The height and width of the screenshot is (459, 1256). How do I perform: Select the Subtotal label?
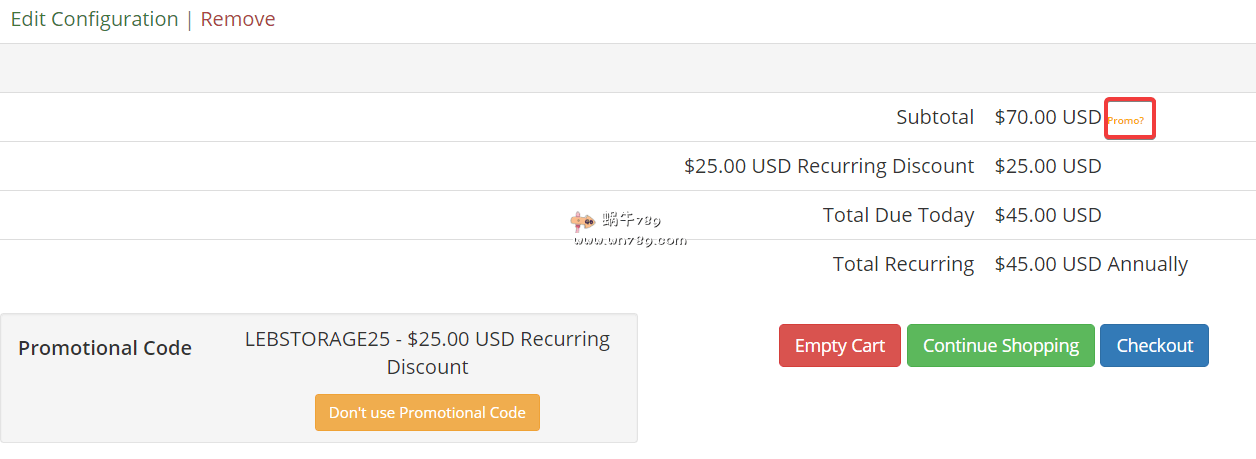[x=935, y=117]
